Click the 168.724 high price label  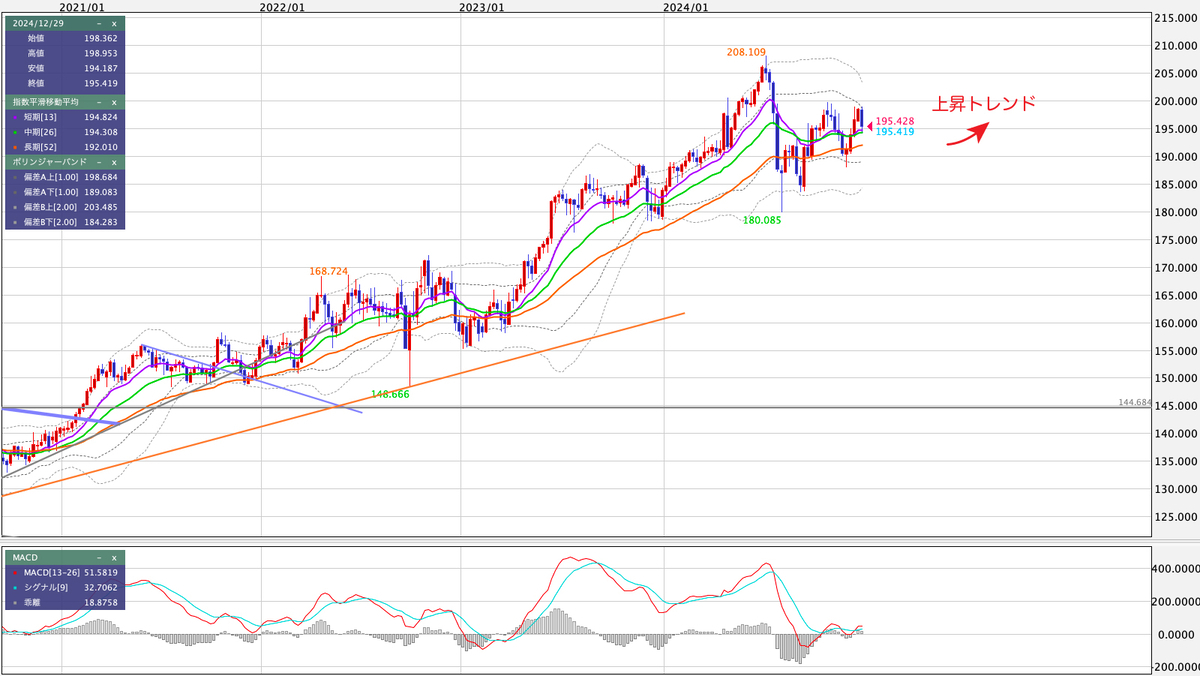tap(329, 271)
